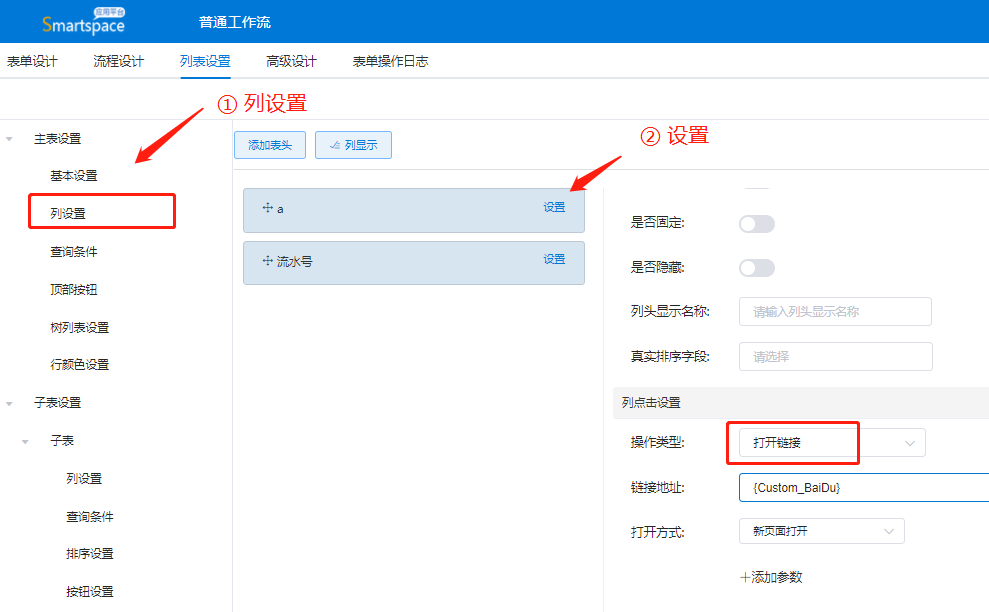The image size is (989, 612).
Task: Toggle the 是否固定 switch
Action: [x=756, y=224]
